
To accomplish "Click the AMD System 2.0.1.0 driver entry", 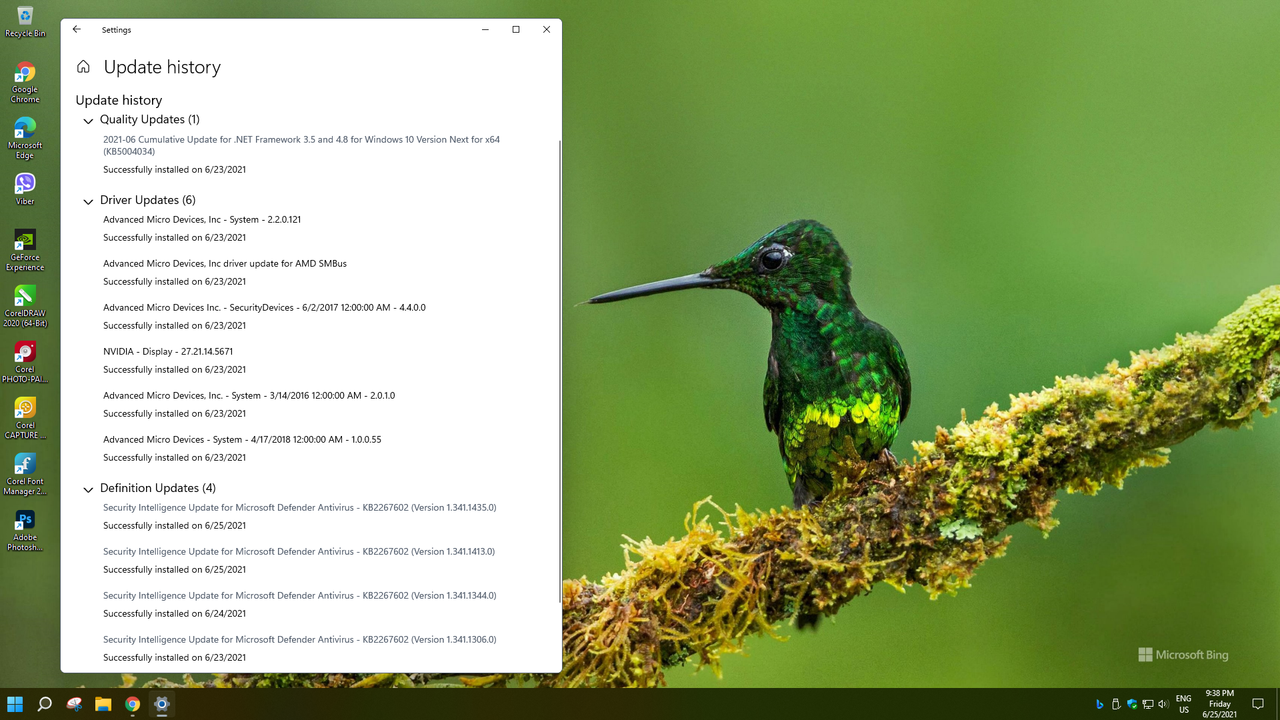I will tap(249, 395).
